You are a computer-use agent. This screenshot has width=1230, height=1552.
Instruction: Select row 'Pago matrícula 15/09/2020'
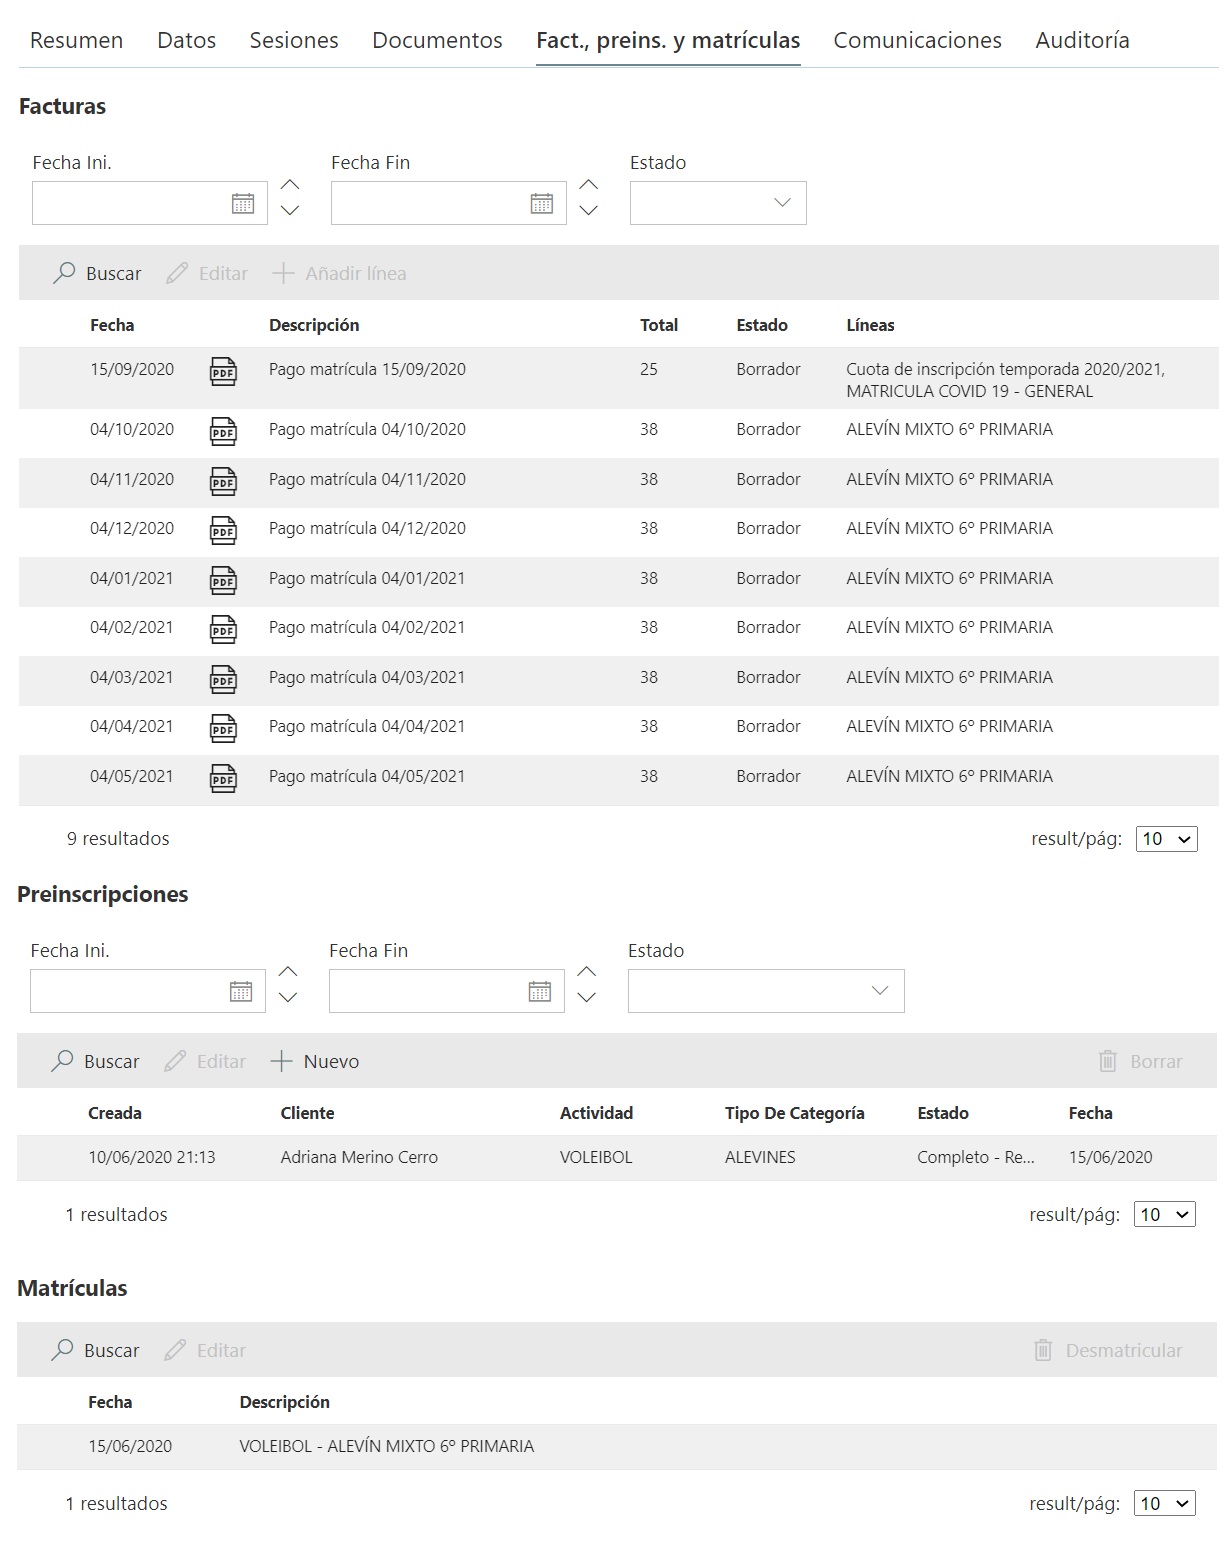(618, 378)
